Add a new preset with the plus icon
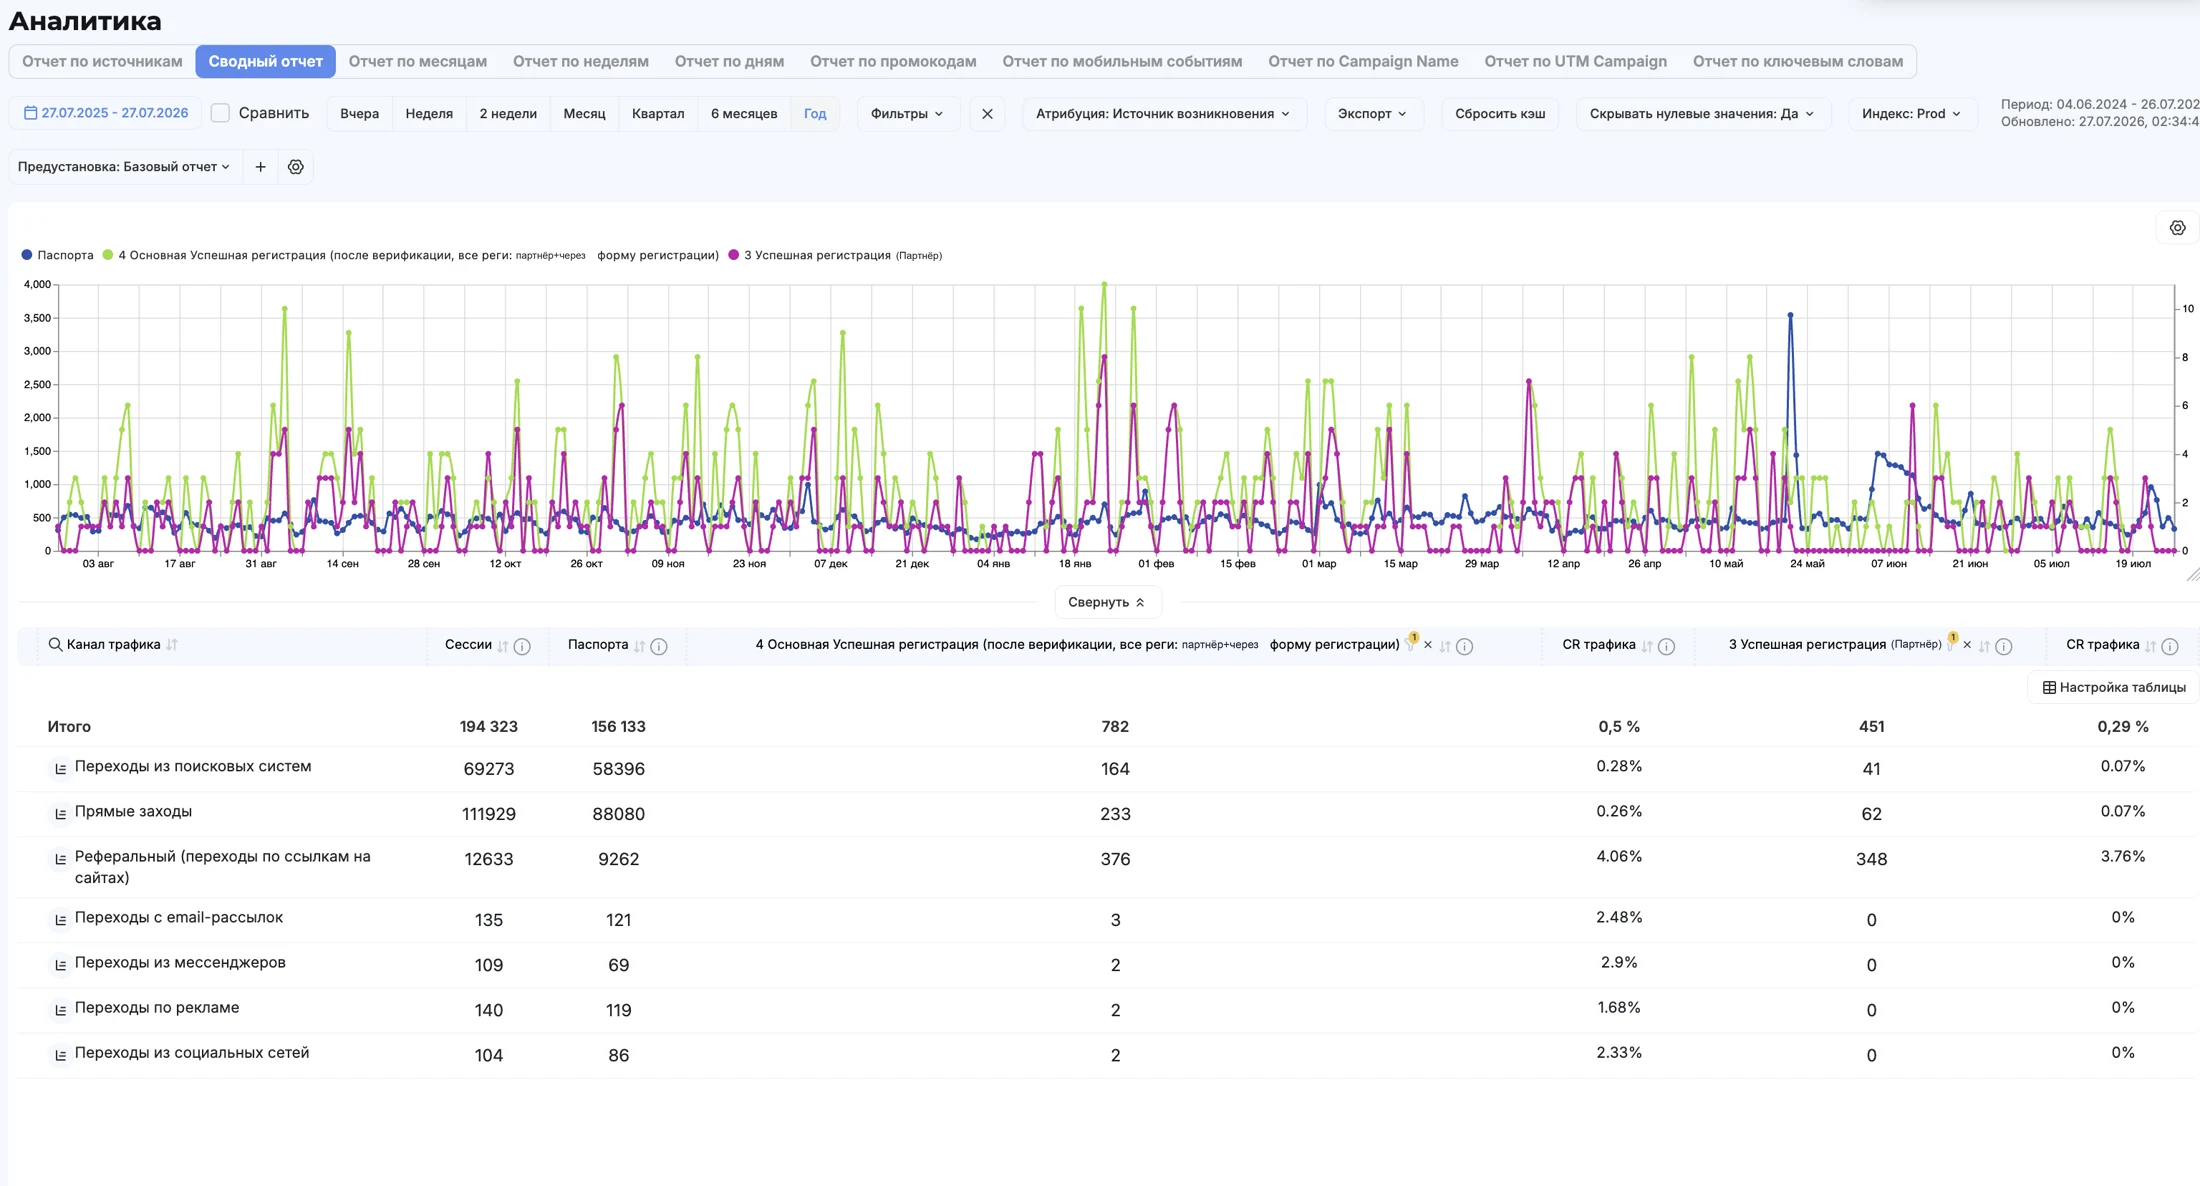The width and height of the screenshot is (2200, 1186). click(x=260, y=167)
